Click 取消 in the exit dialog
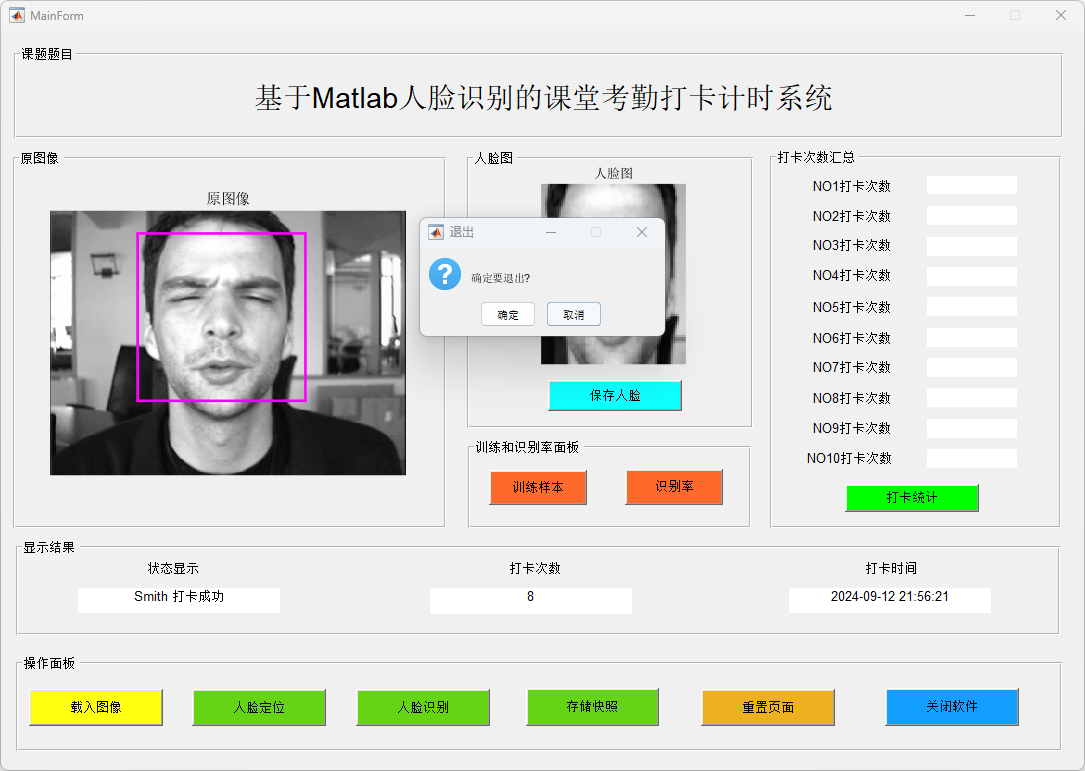 tap(574, 314)
